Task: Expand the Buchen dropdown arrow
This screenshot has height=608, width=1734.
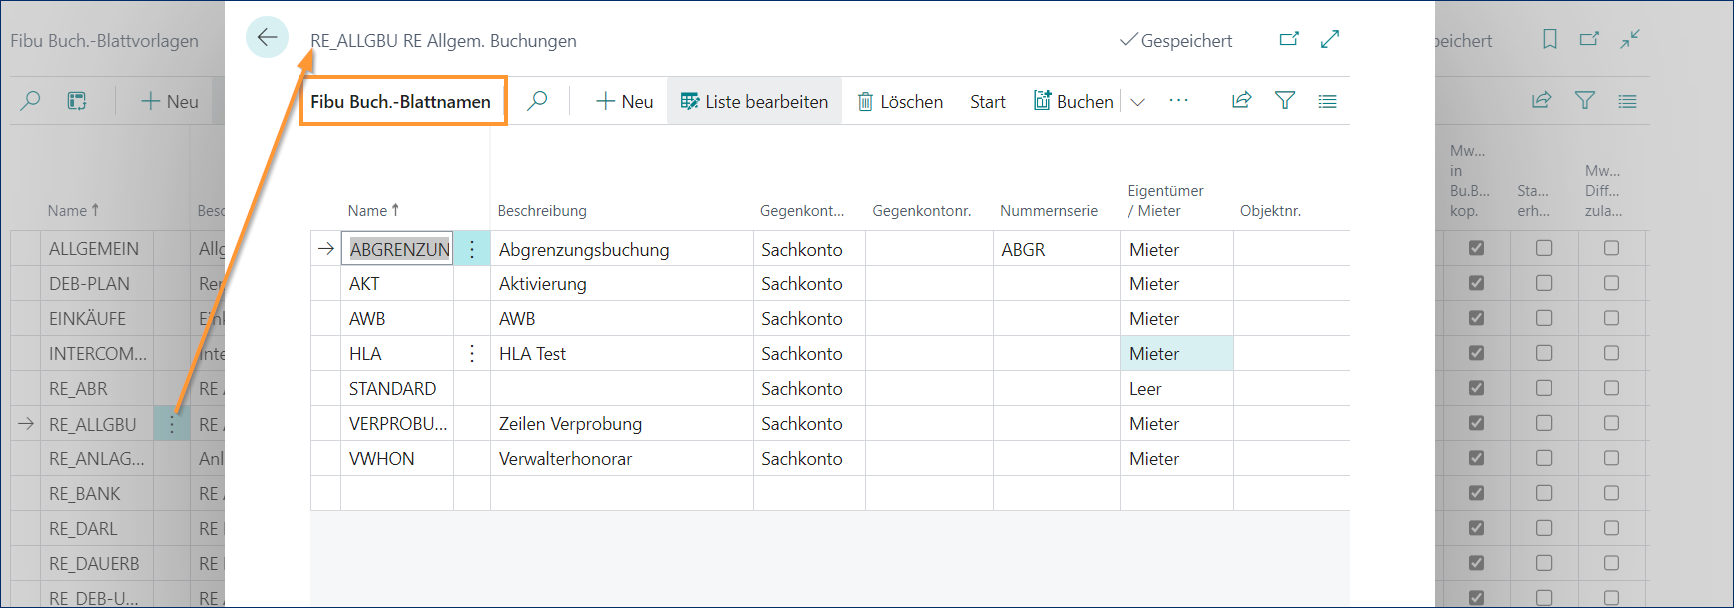Action: (x=1137, y=102)
